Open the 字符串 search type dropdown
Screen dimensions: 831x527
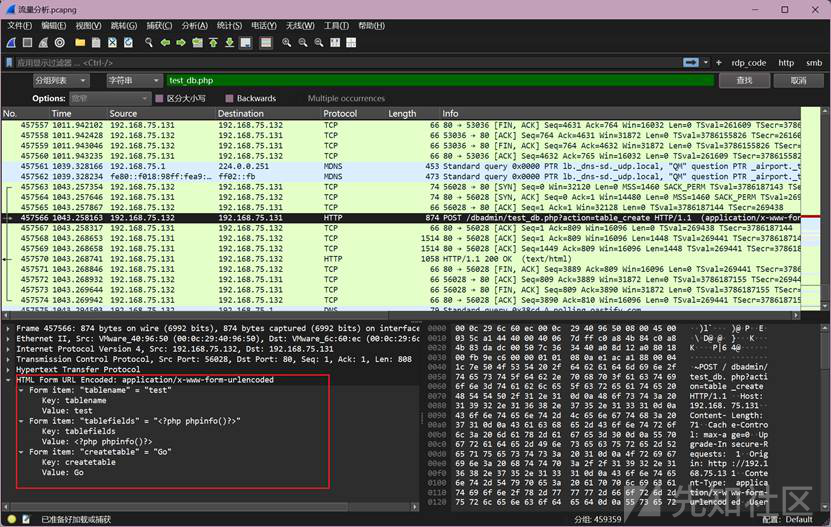click(134, 81)
